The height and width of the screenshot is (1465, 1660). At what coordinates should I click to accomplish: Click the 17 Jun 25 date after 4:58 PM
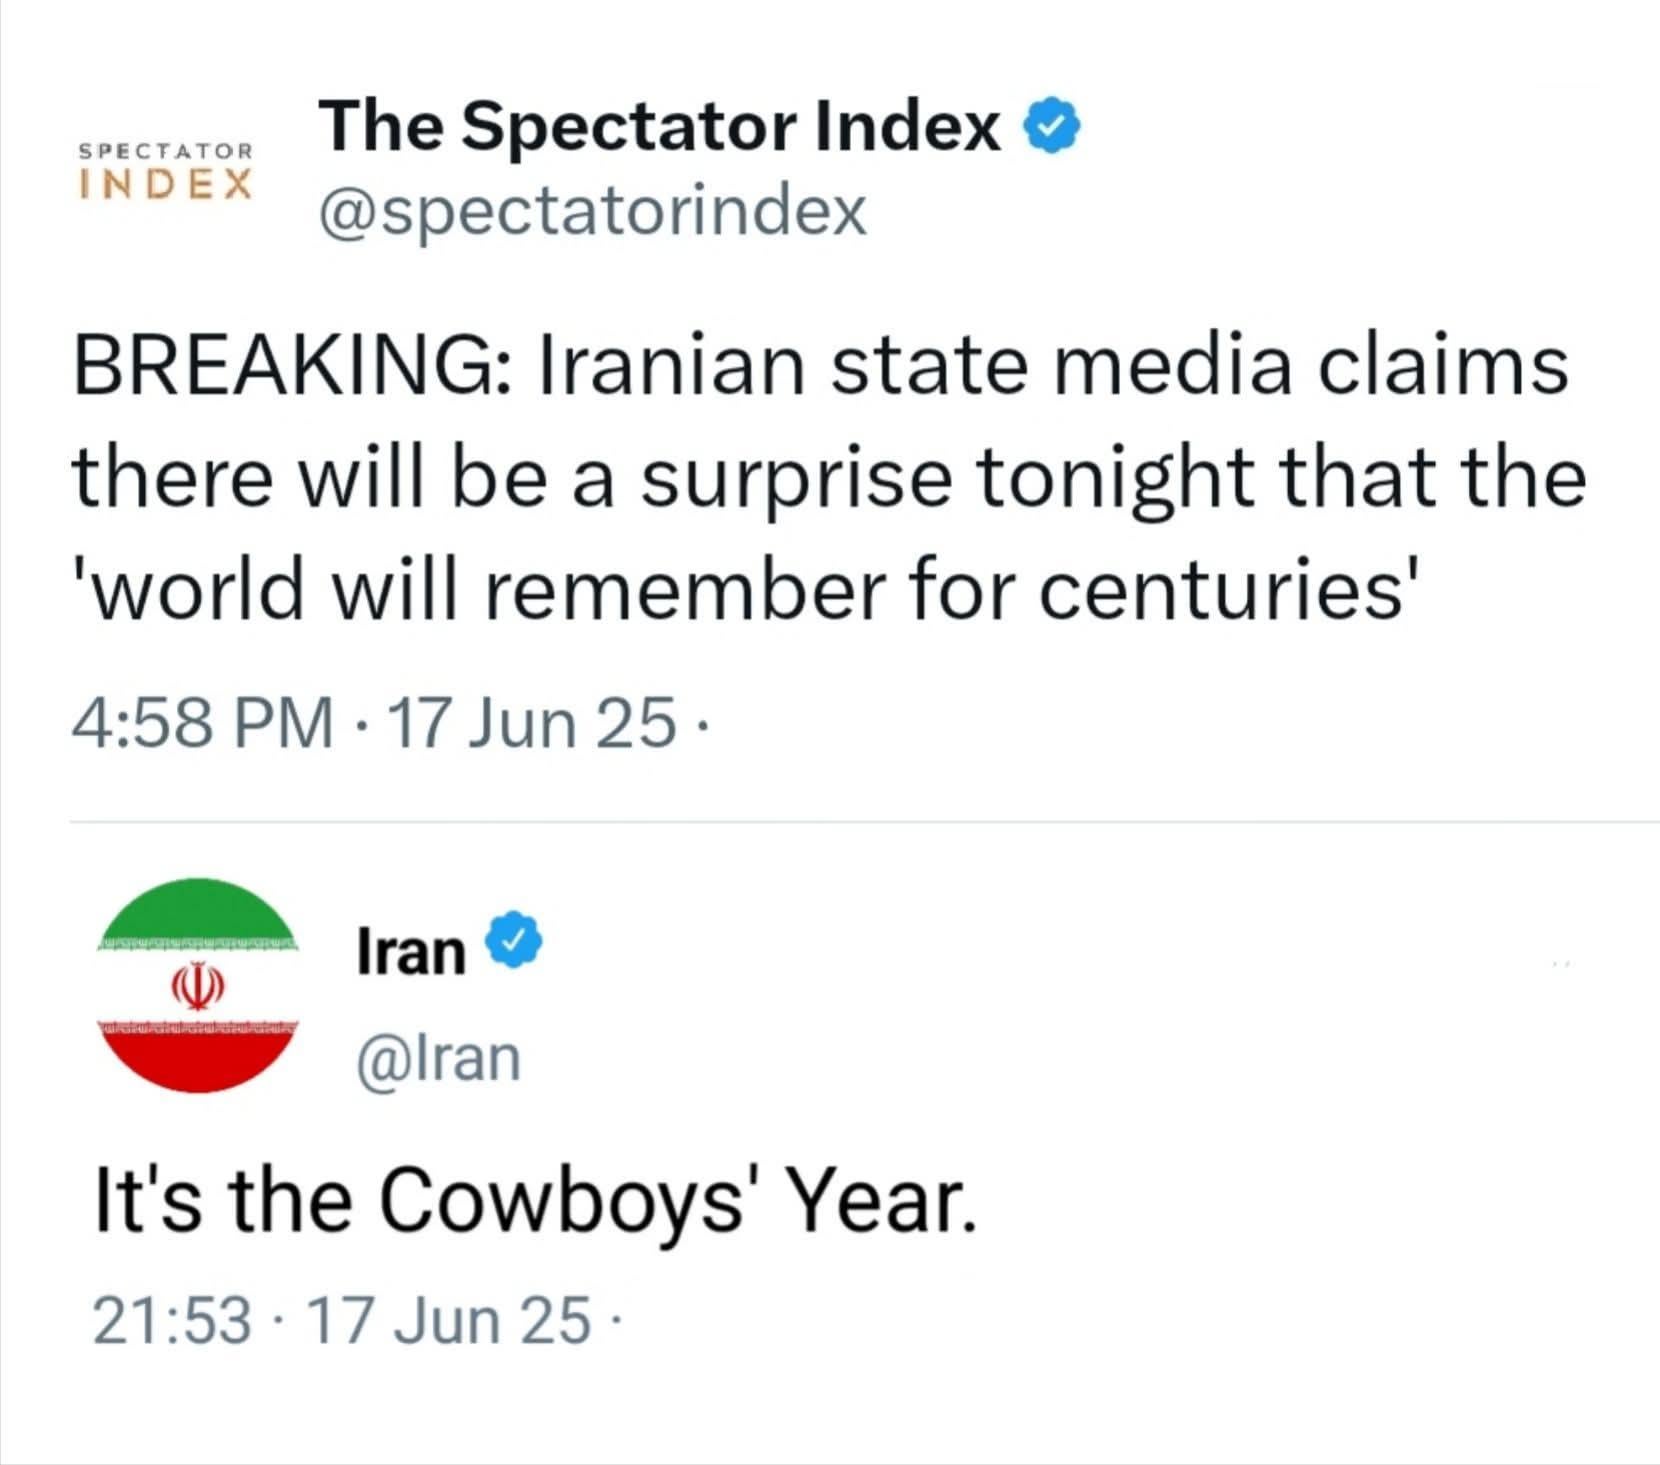(x=530, y=722)
